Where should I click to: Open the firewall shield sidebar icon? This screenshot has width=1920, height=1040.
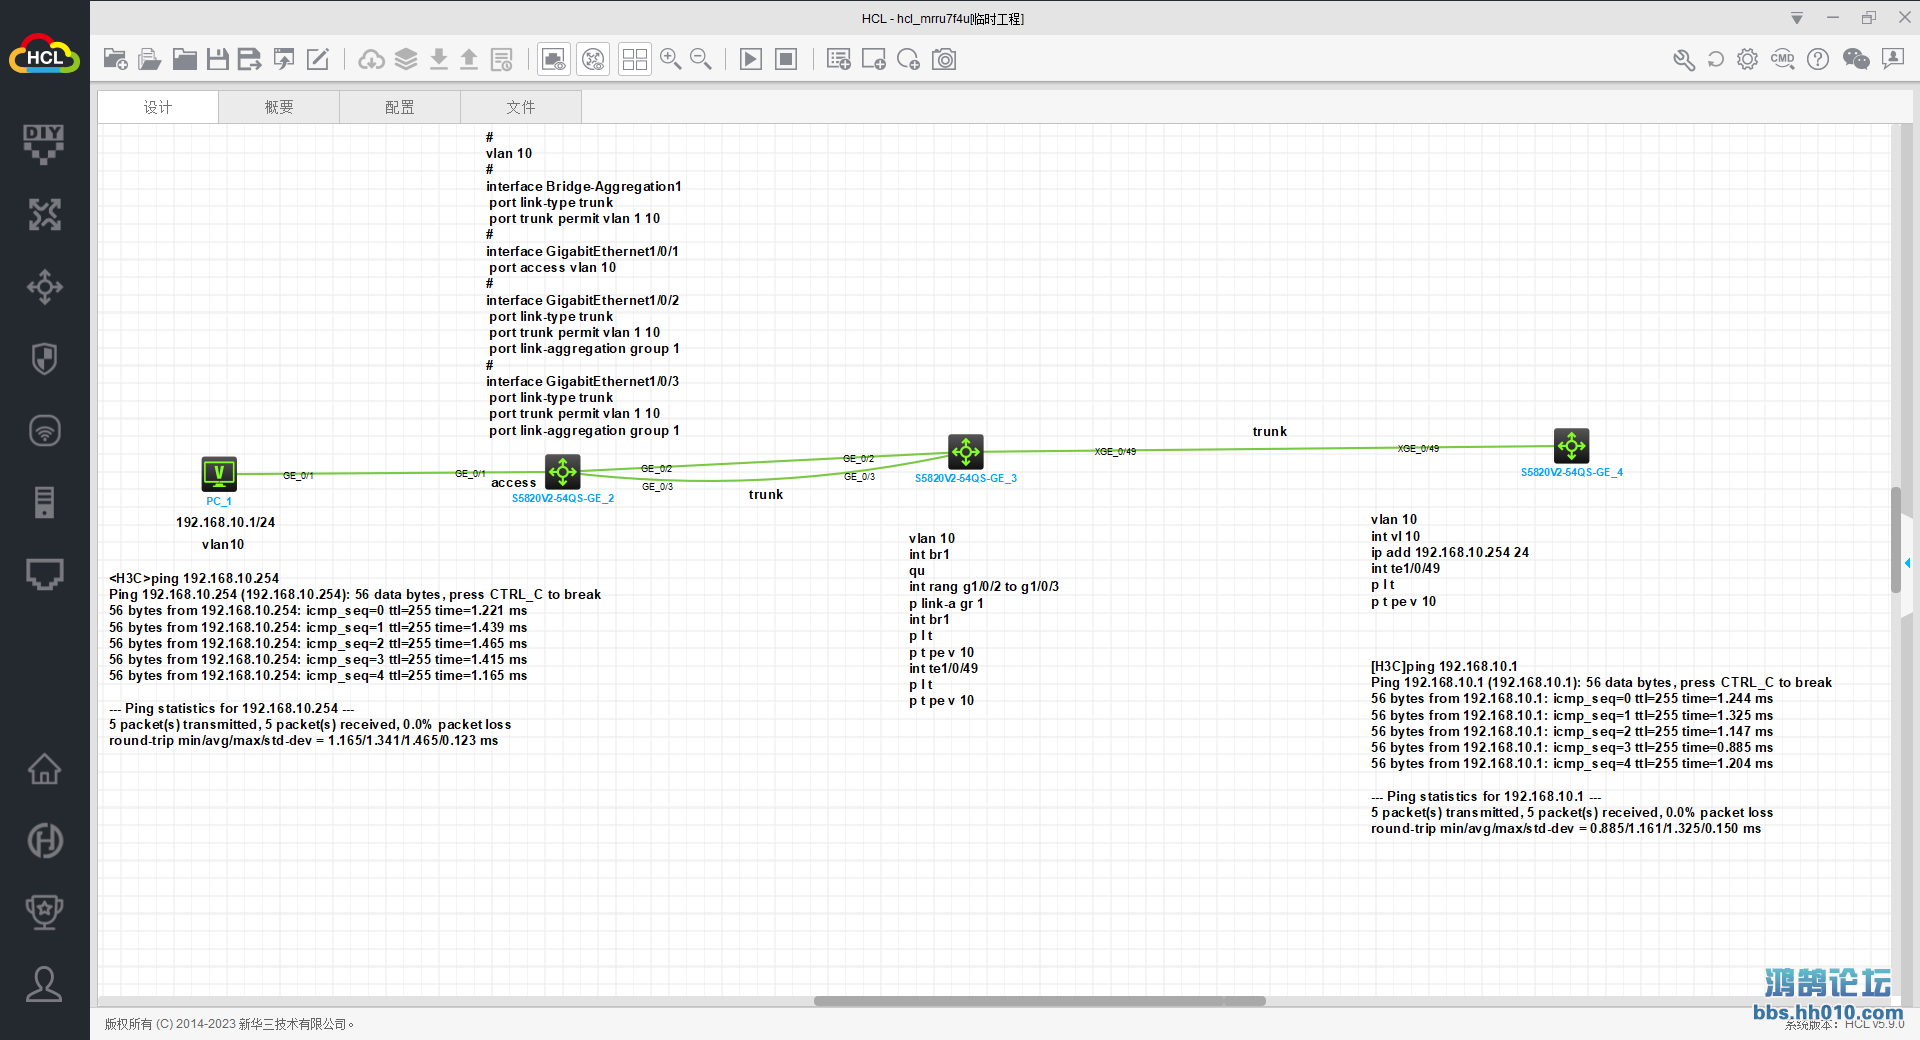[x=44, y=358]
